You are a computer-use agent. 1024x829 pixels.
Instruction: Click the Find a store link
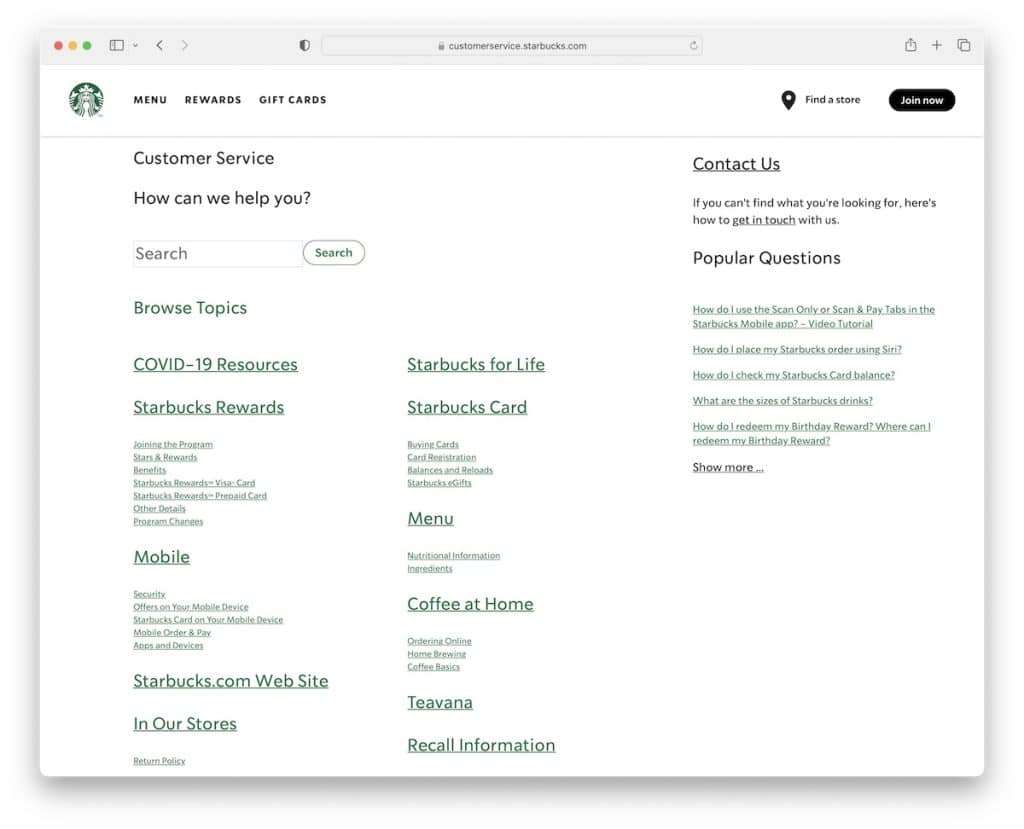(x=833, y=100)
